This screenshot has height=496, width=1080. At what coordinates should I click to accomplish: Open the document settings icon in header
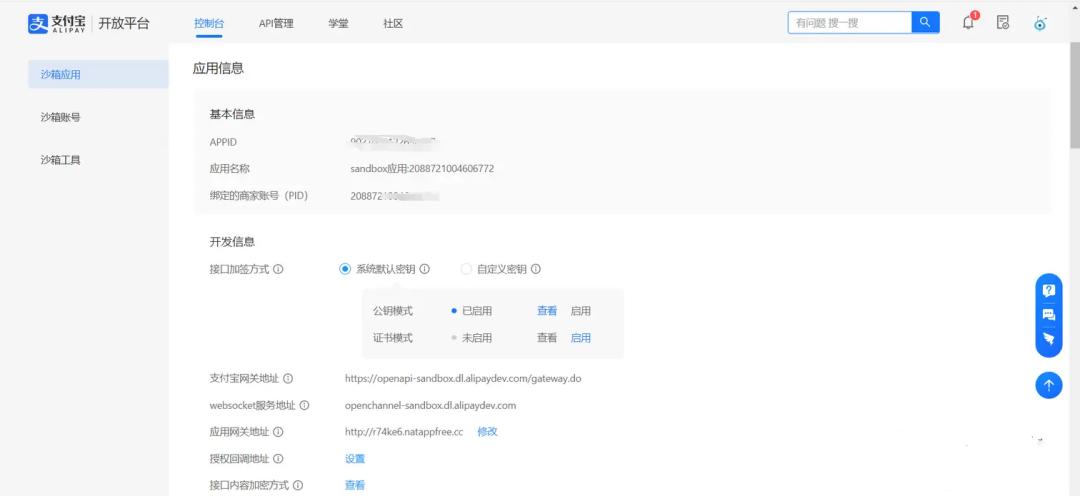tap(1004, 23)
